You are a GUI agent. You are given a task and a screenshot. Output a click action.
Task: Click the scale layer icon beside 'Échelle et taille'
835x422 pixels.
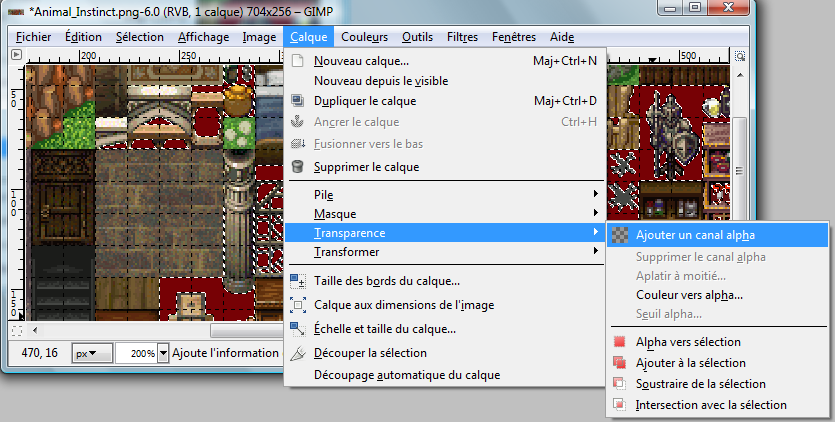[297, 328]
